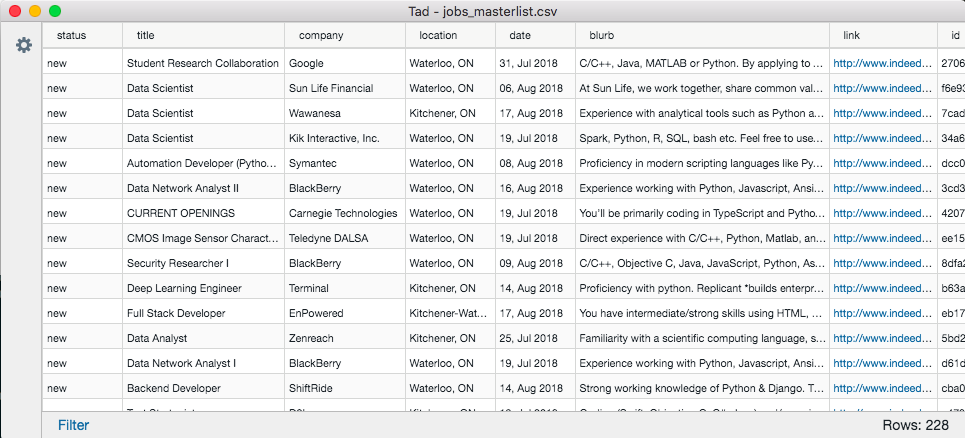Select the ShiftRide company cell

click(345, 388)
